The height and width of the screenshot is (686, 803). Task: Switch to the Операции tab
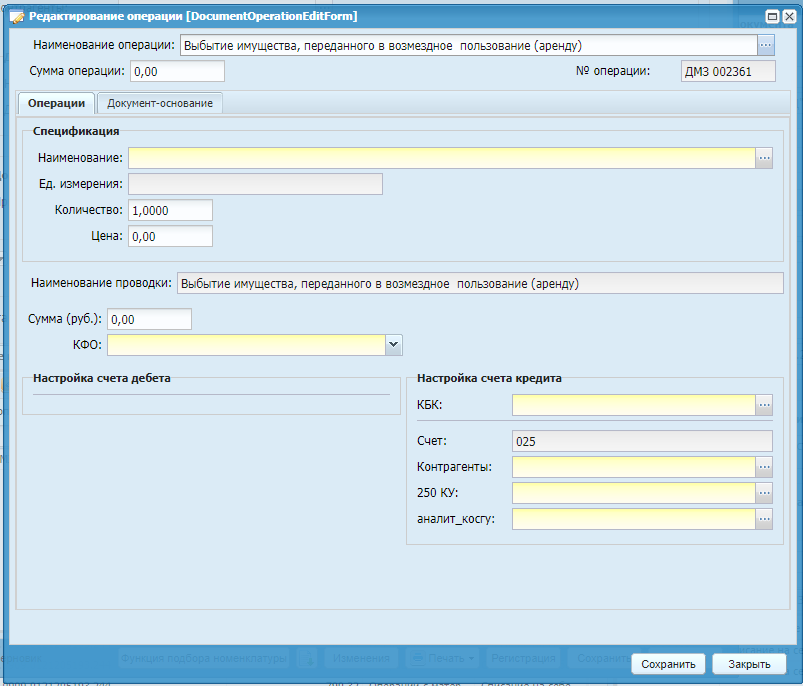pyautogui.click(x=56, y=103)
